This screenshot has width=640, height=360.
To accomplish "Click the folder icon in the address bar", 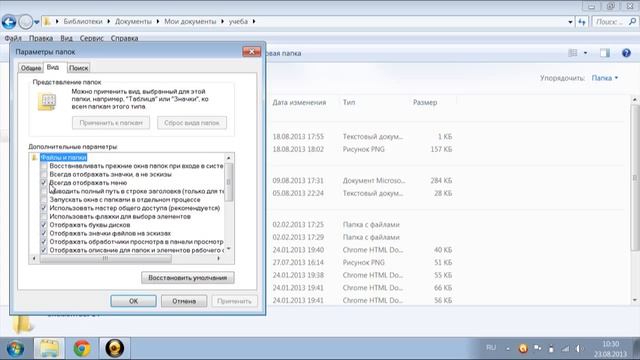I will [x=47, y=21].
